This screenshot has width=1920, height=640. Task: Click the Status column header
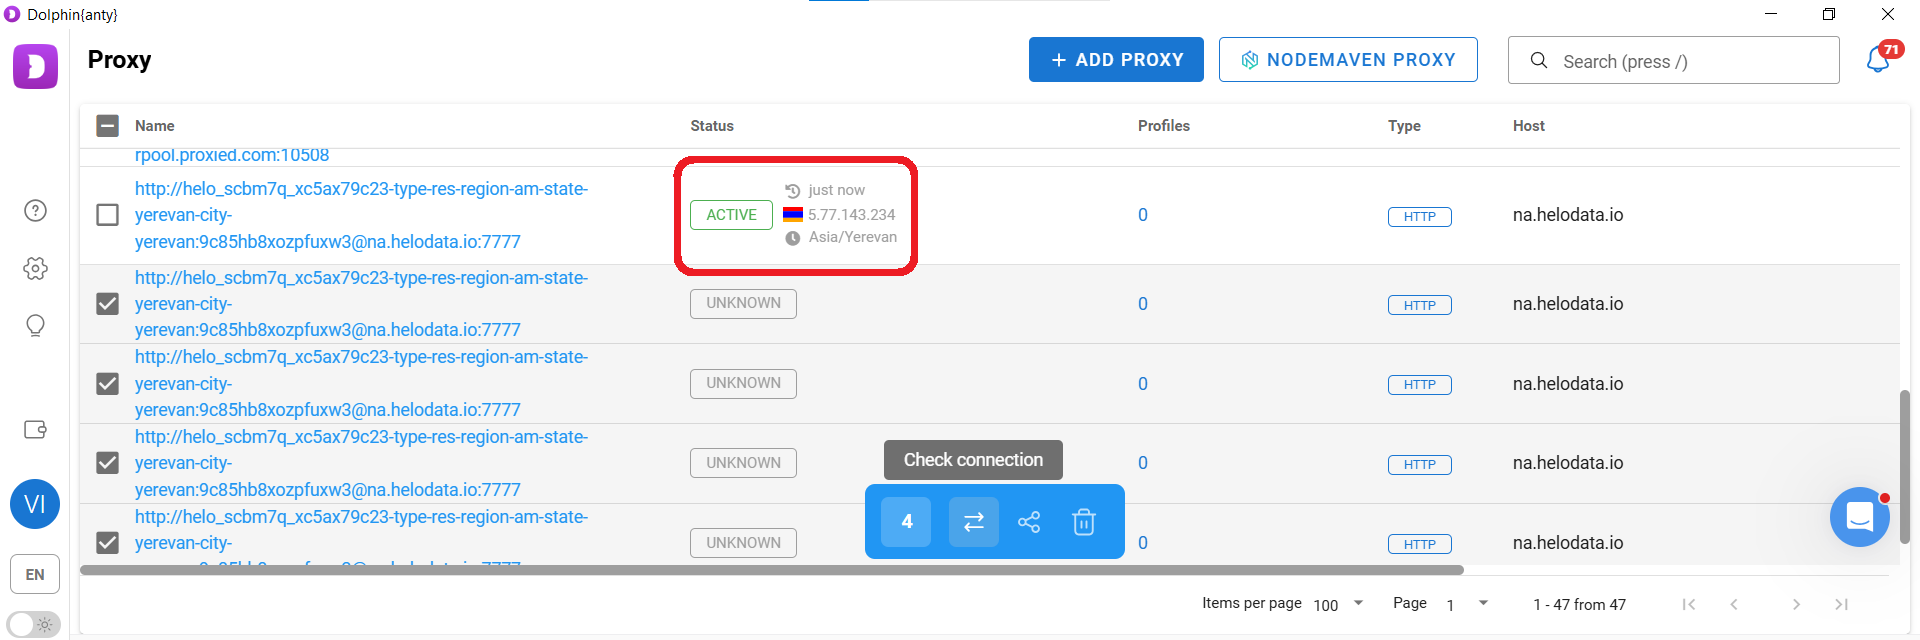tap(712, 126)
